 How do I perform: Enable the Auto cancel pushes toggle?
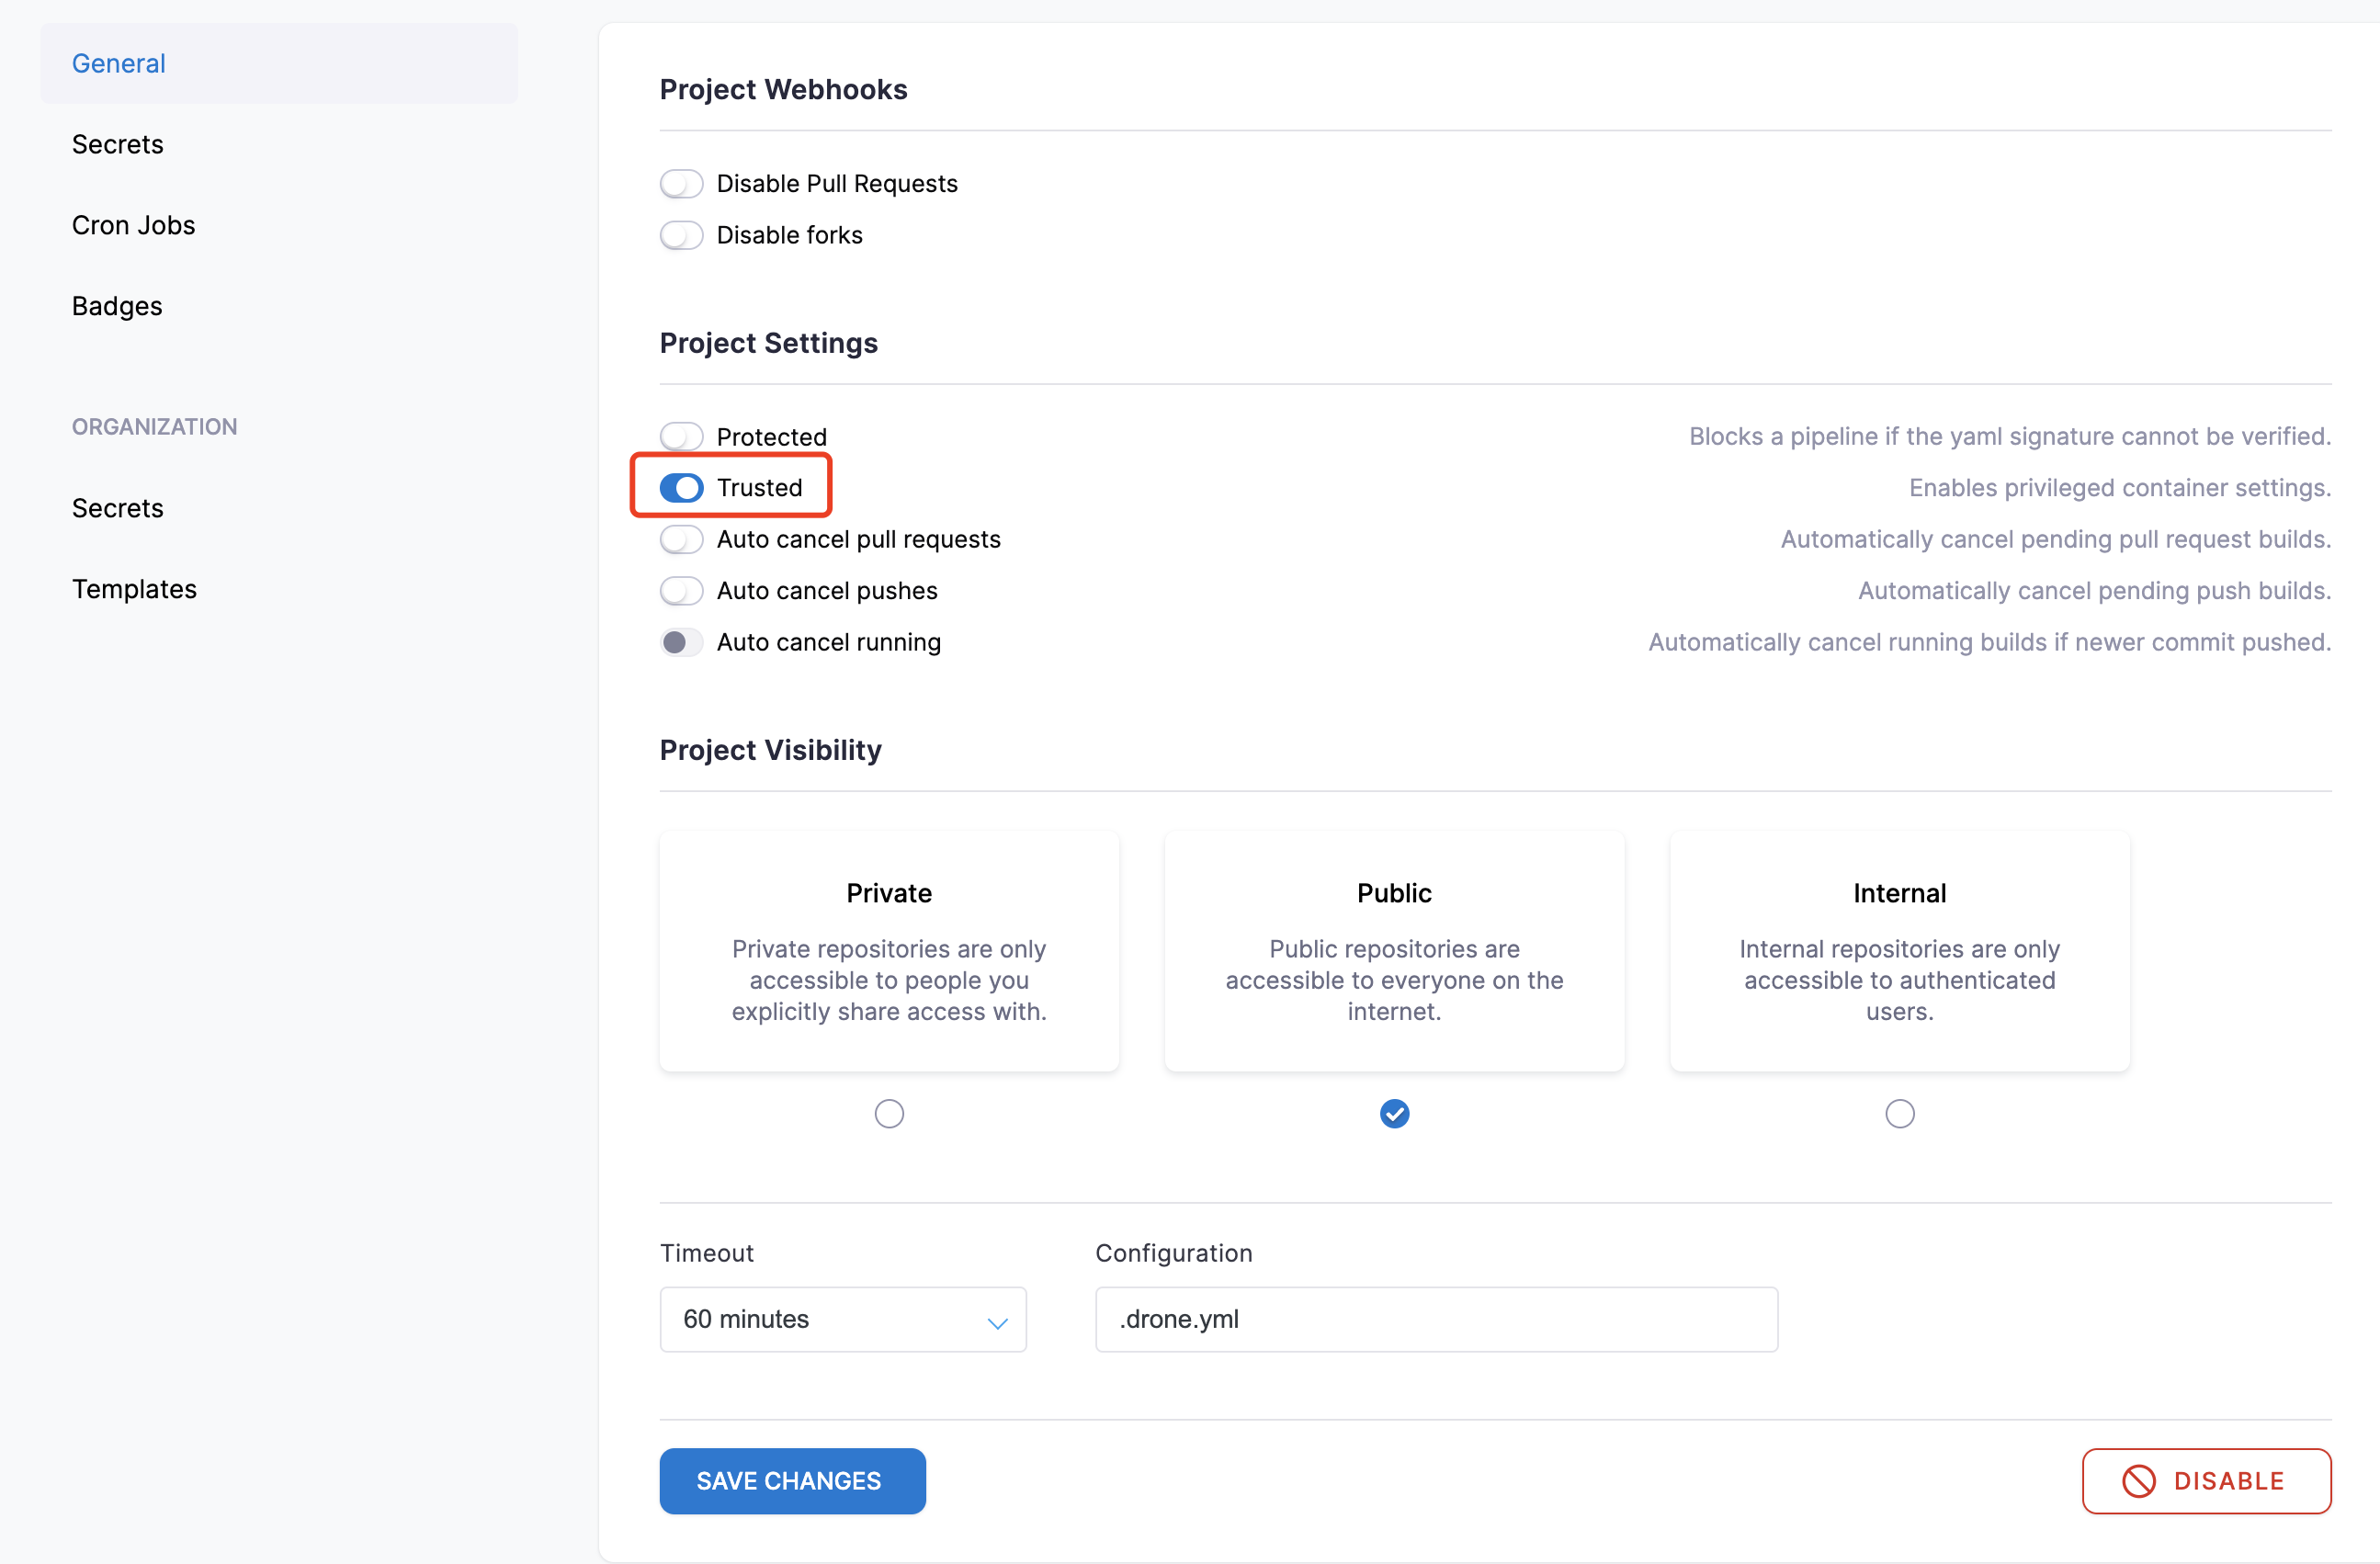681,590
